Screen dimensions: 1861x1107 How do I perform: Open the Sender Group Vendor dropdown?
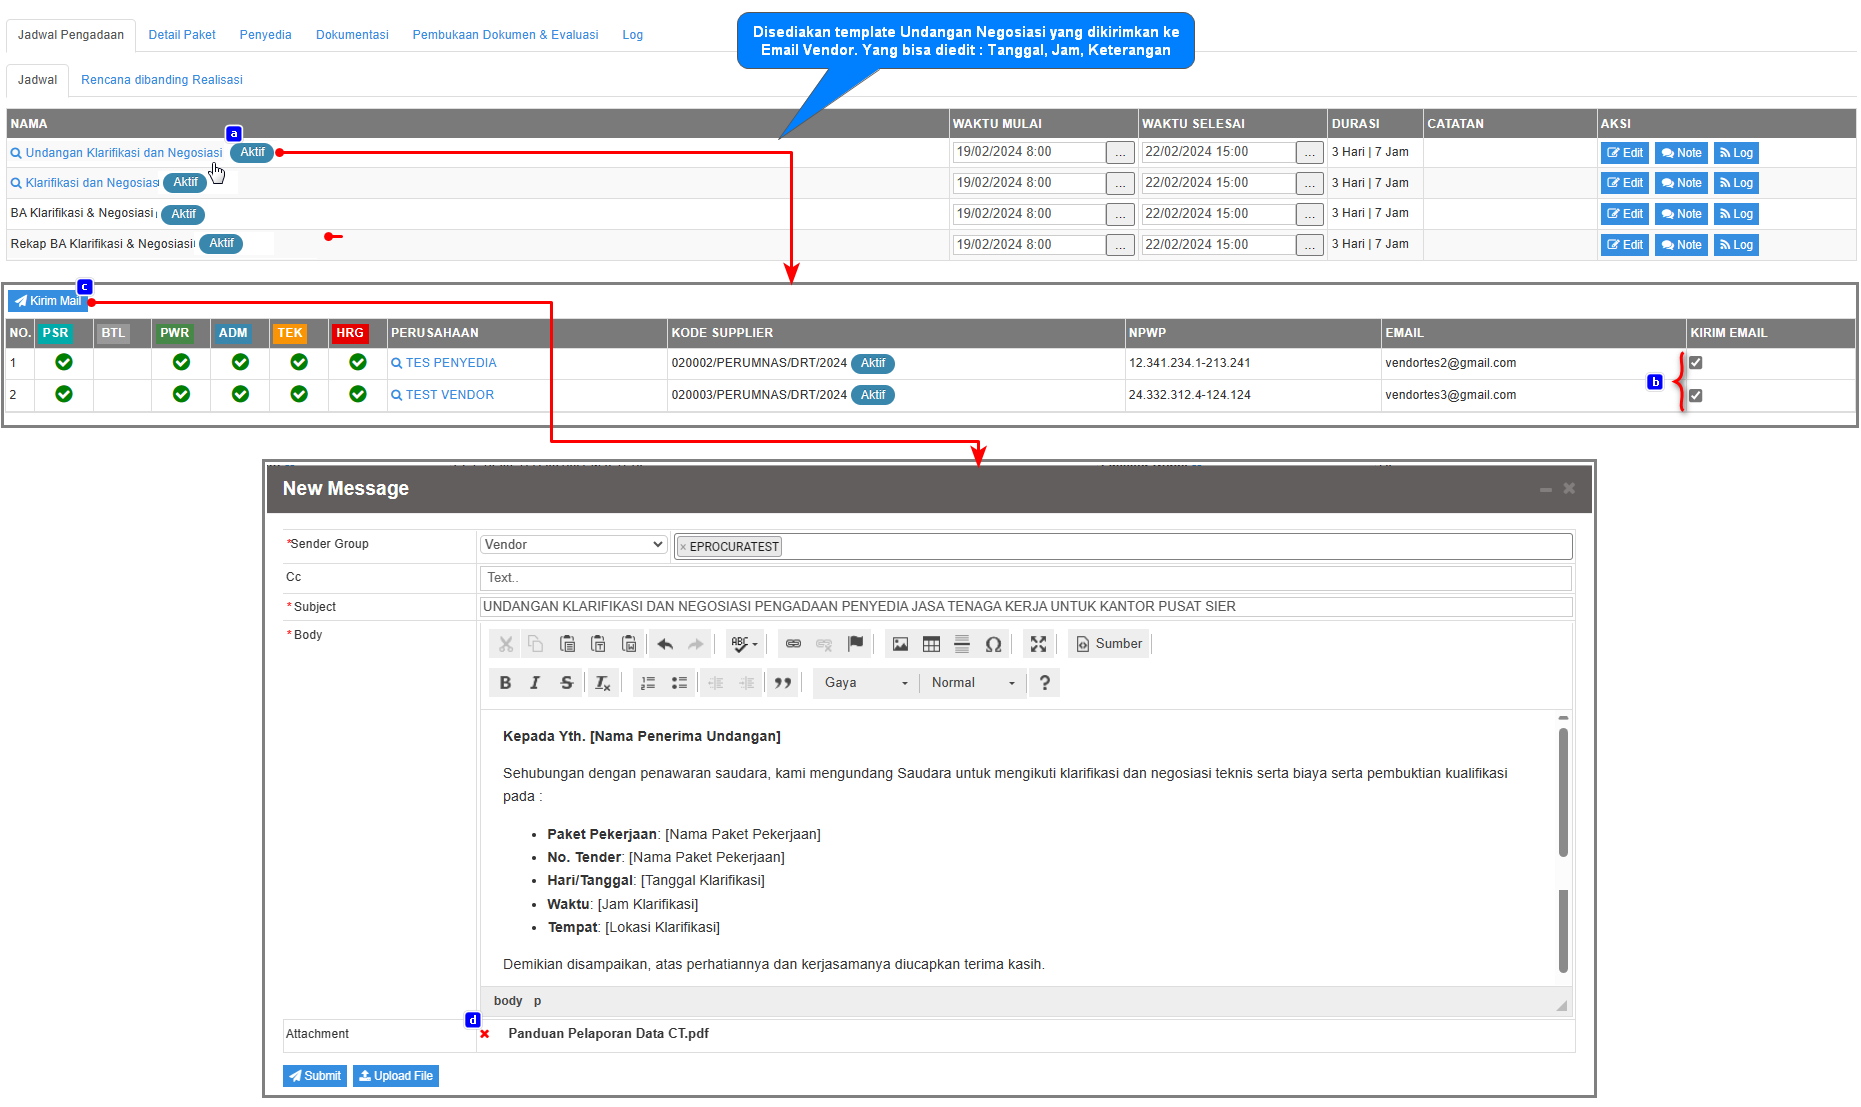(573, 545)
